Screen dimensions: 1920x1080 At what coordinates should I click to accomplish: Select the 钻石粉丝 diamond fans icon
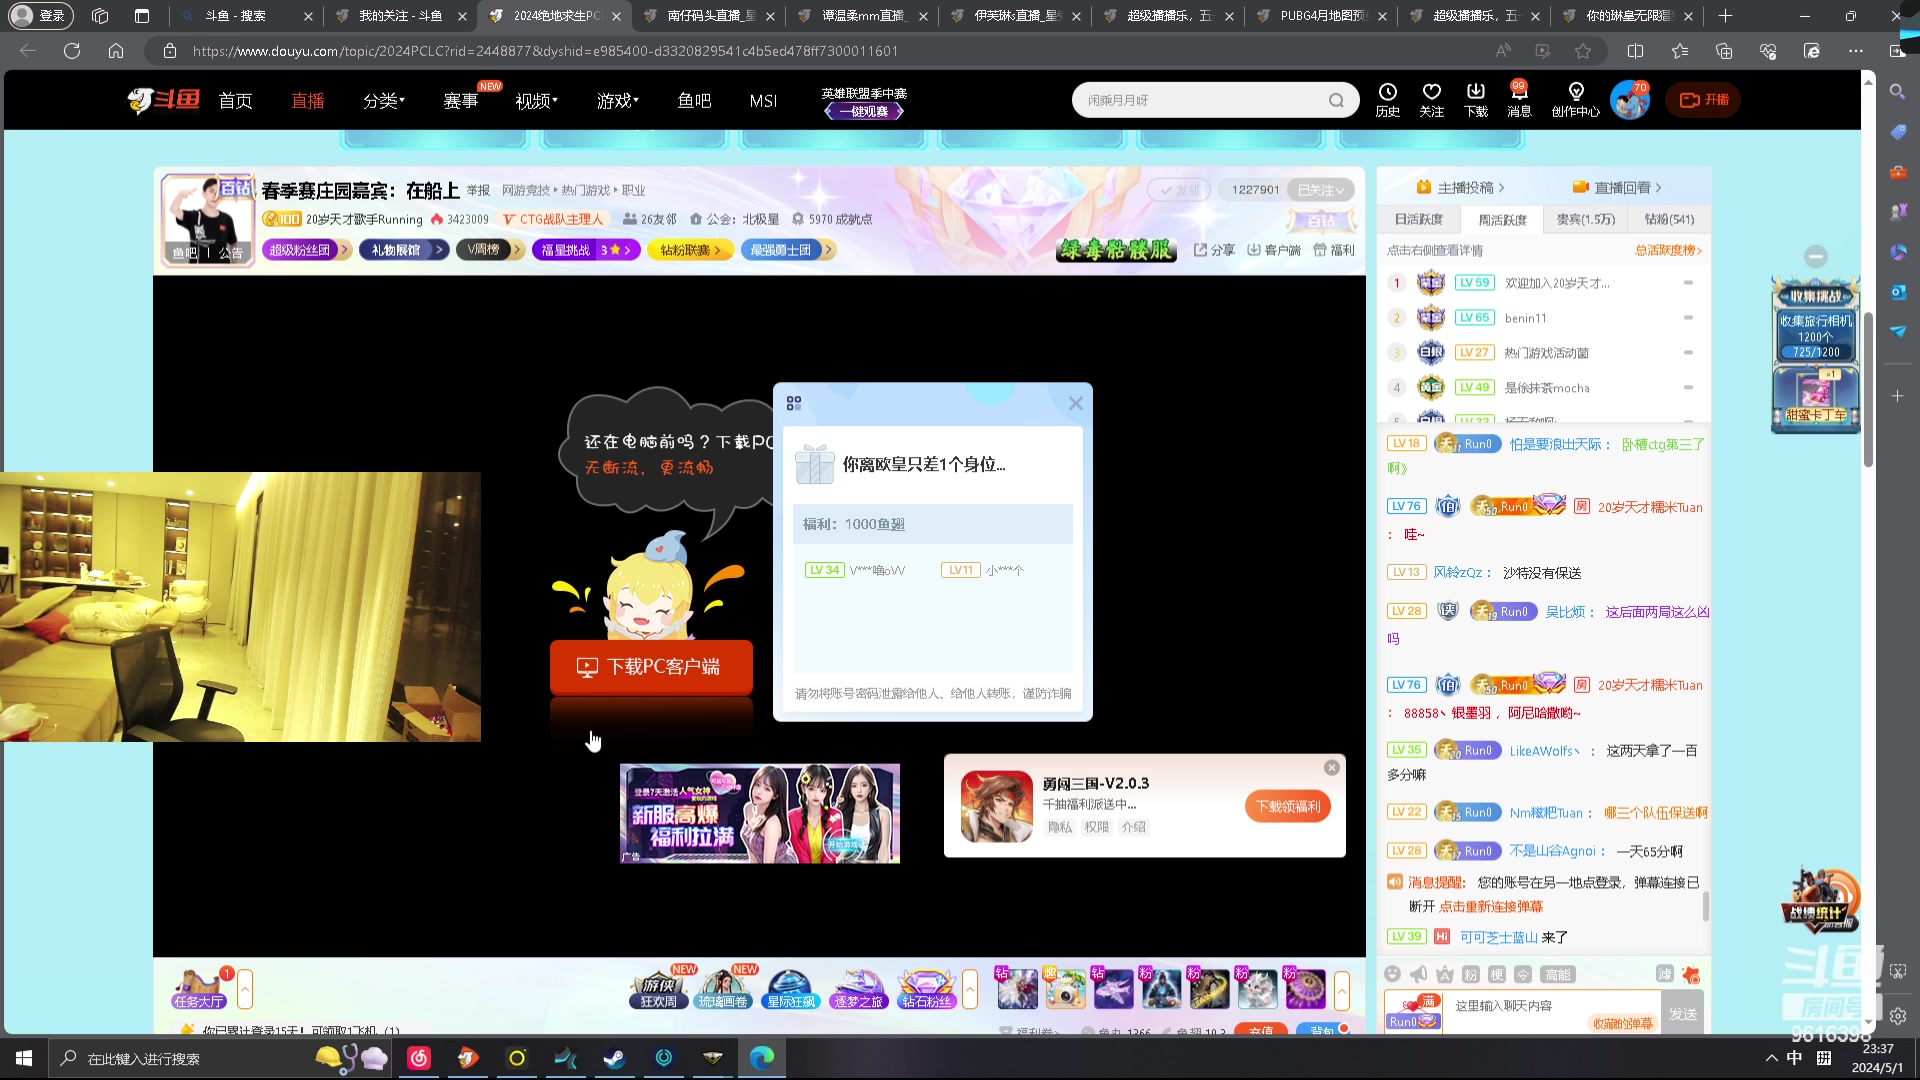pyautogui.click(x=926, y=990)
